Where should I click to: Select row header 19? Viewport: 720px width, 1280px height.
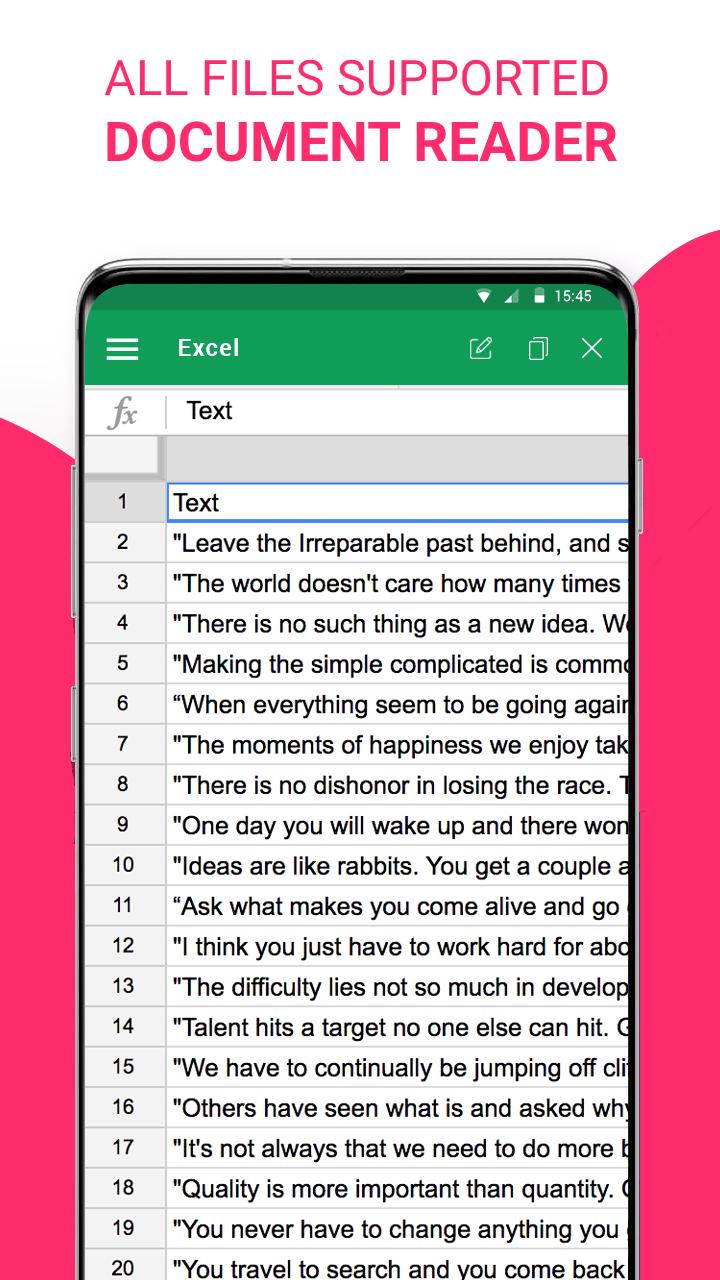(x=124, y=1229)
